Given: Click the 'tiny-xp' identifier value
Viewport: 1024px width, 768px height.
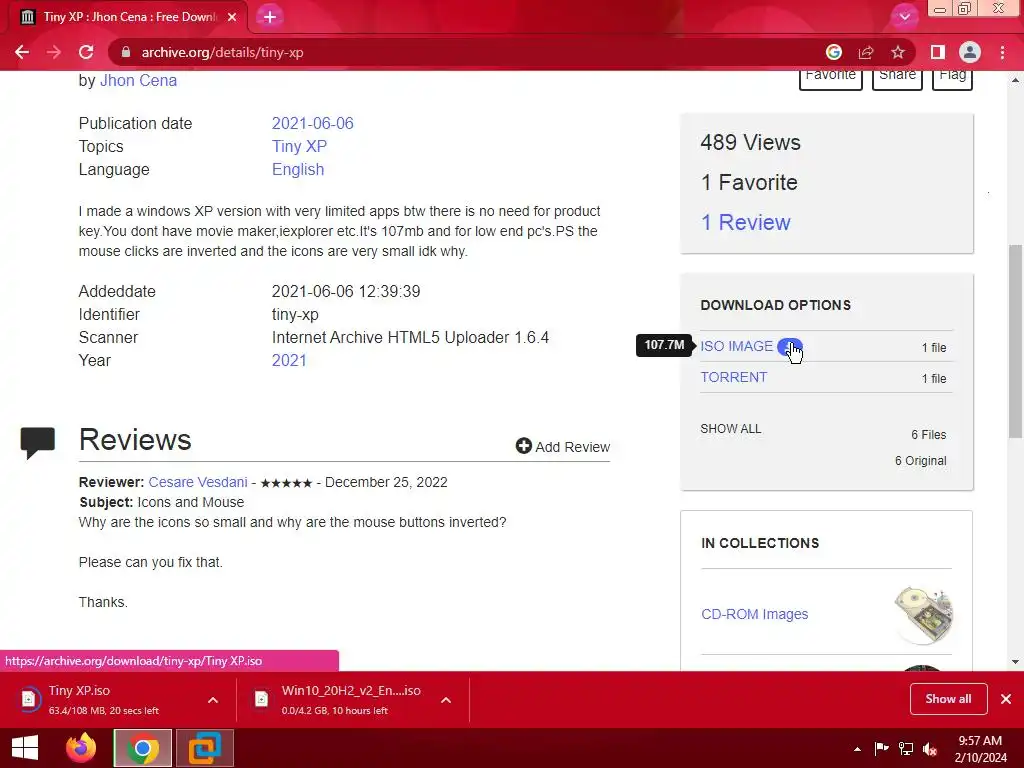Looking at the screenshot, I should pyautogui.click(x=295, y=315).
